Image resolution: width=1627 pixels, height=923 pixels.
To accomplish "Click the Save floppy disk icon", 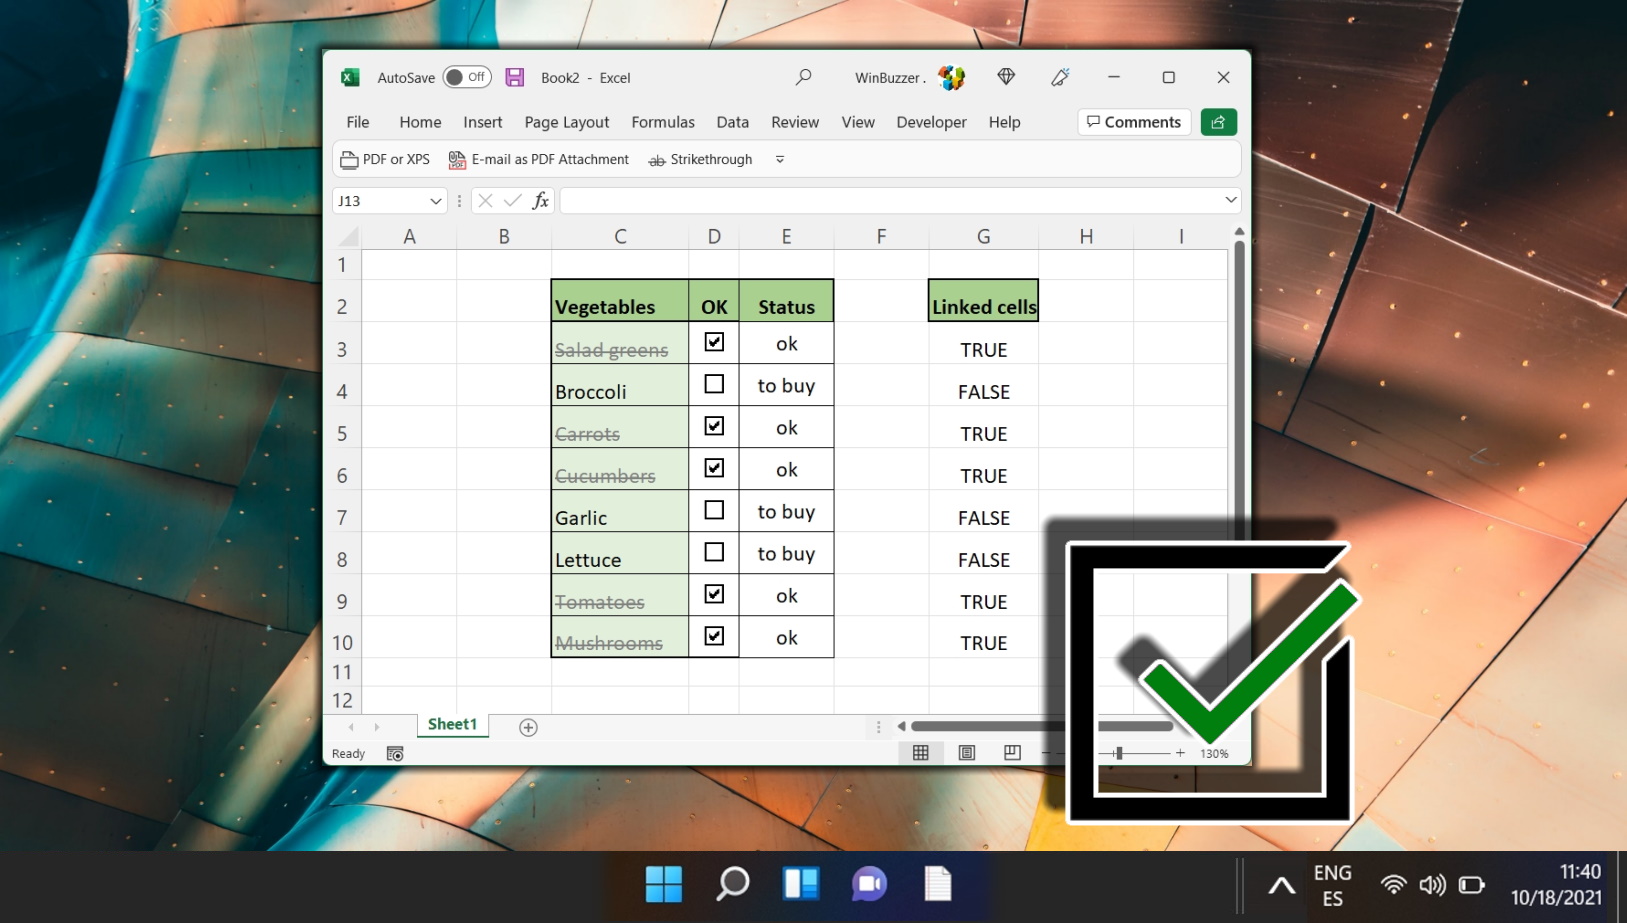I will click(514, 77).
